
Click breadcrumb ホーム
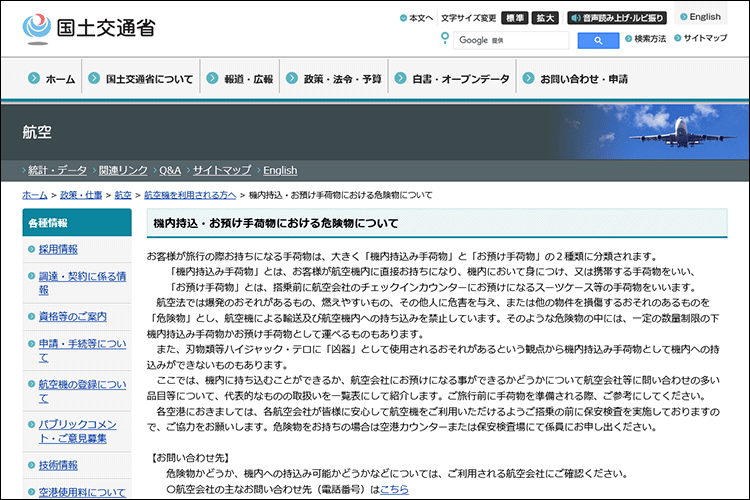point(35,195)
